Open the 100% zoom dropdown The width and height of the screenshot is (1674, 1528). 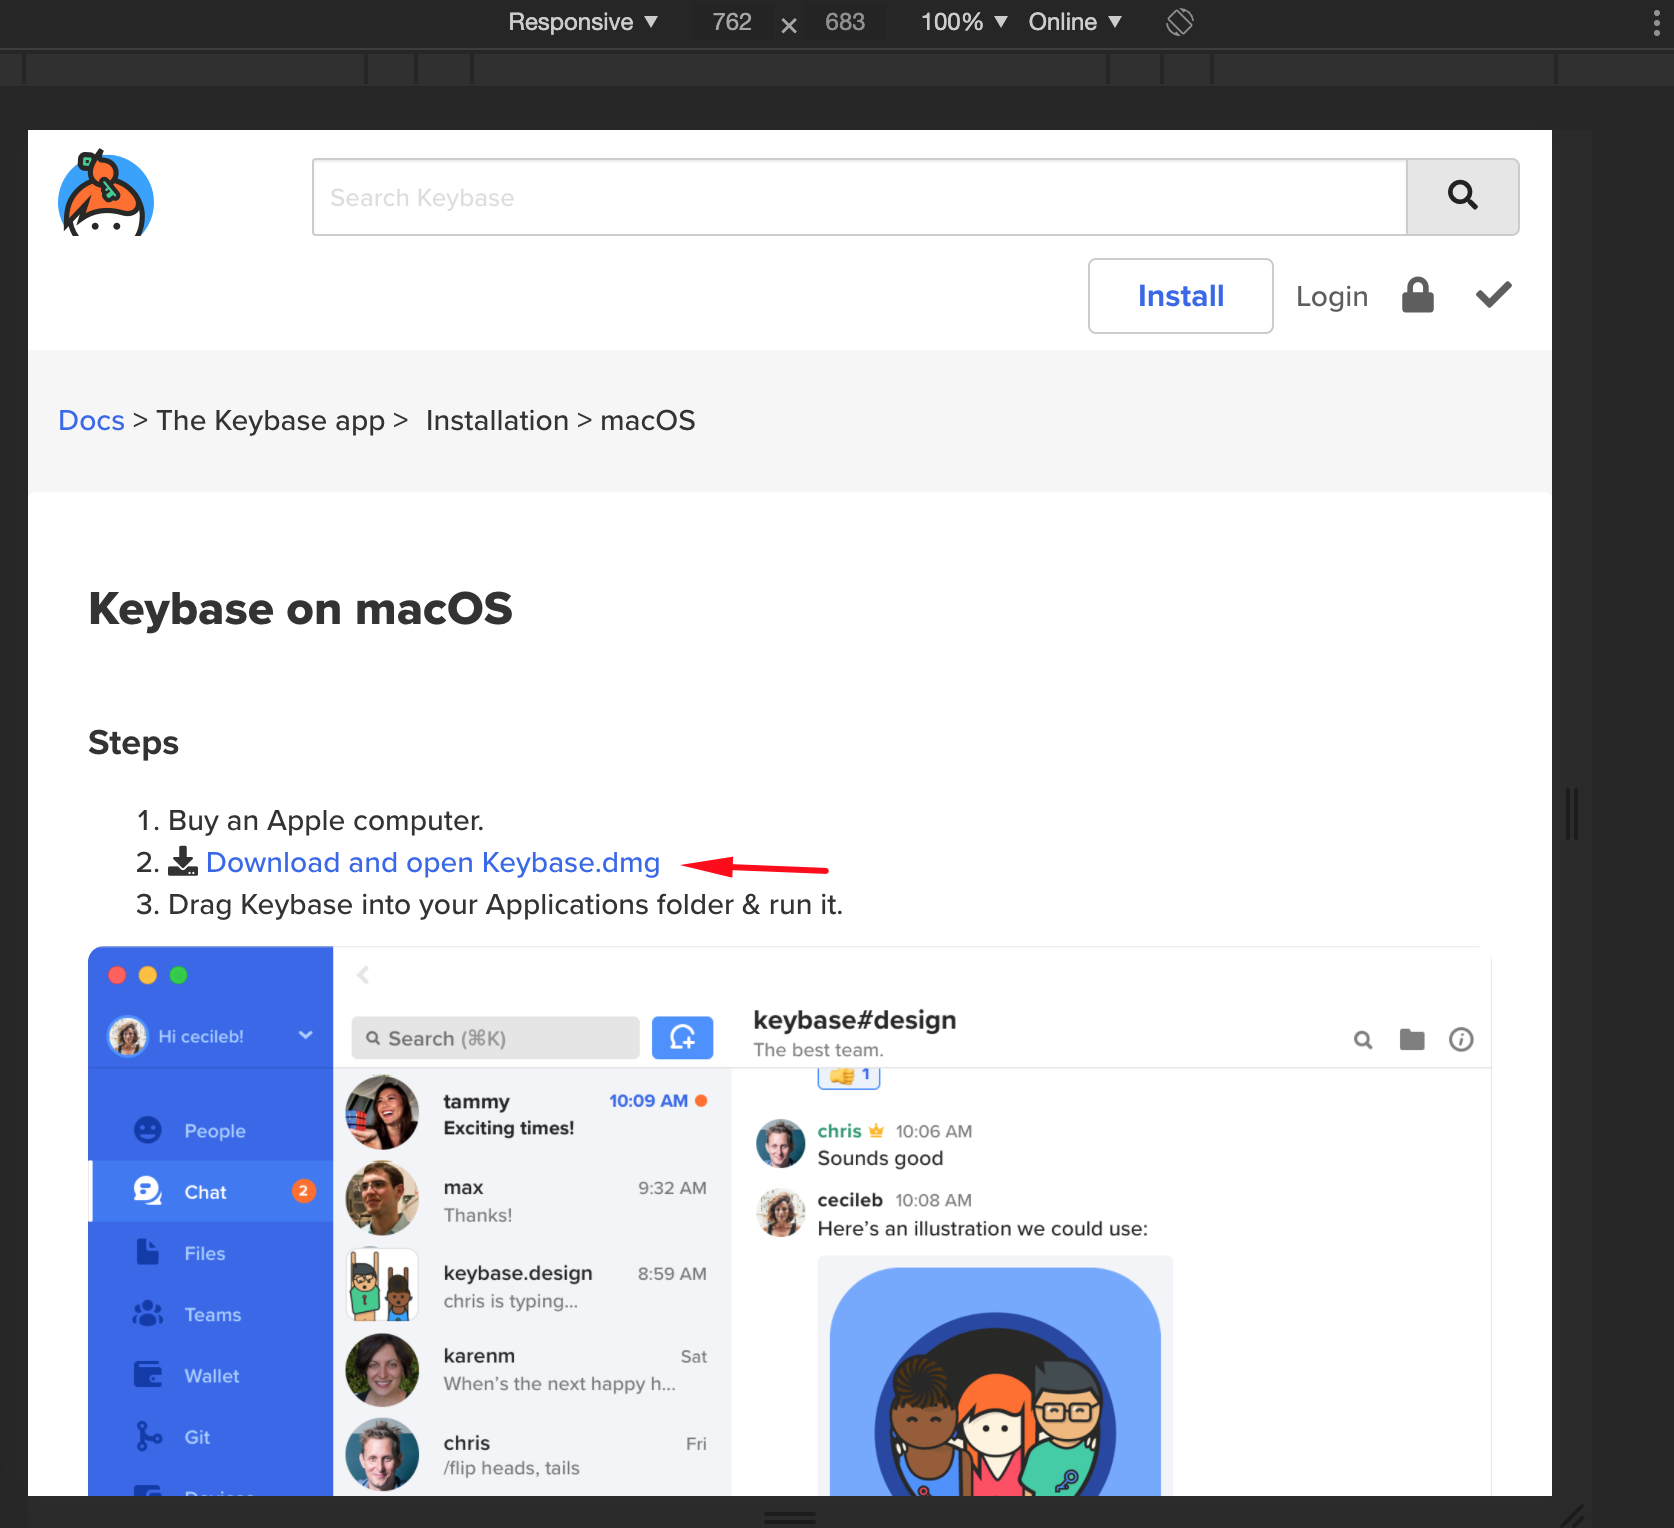963,22
